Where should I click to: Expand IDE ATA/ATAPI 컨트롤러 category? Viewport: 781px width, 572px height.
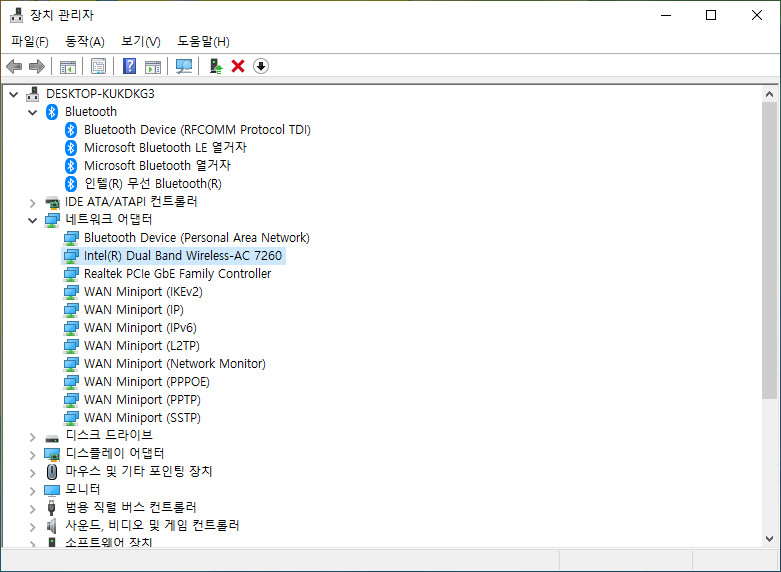32,203
